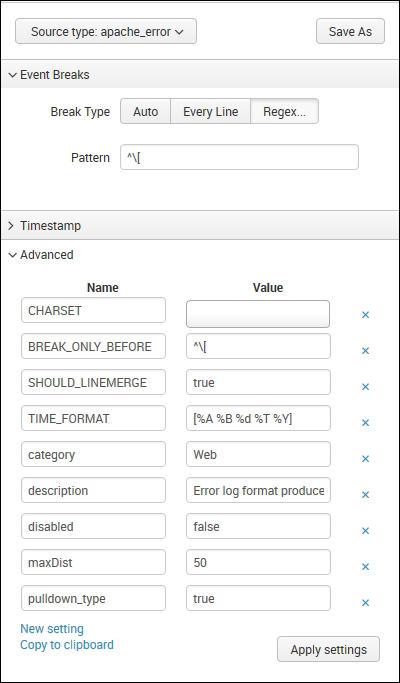Delete the description setting with its X
The width and height of the screenshot is (400, 683).
click(365, 495)
